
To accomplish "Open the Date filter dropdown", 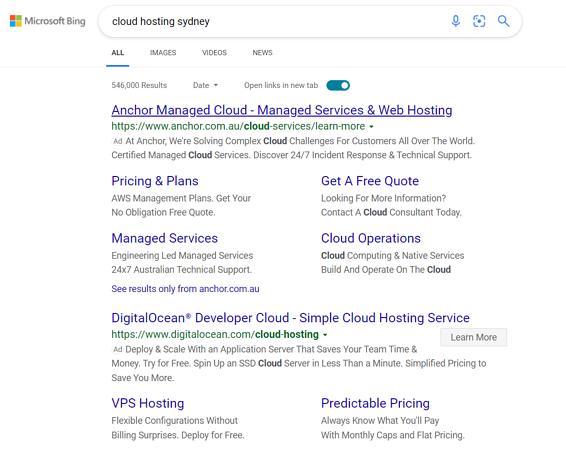I will pos(205,85).
